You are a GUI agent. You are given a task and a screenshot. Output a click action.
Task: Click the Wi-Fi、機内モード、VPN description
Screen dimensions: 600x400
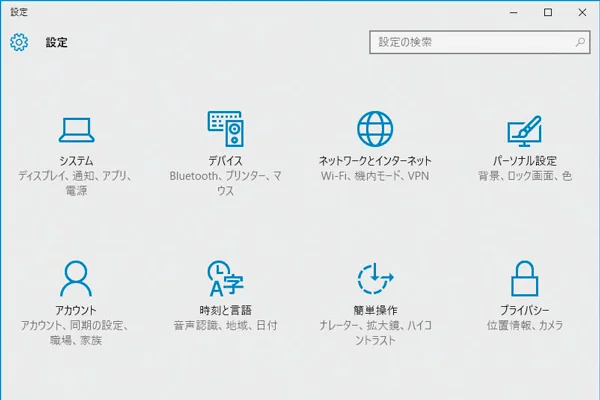(375, 176)
